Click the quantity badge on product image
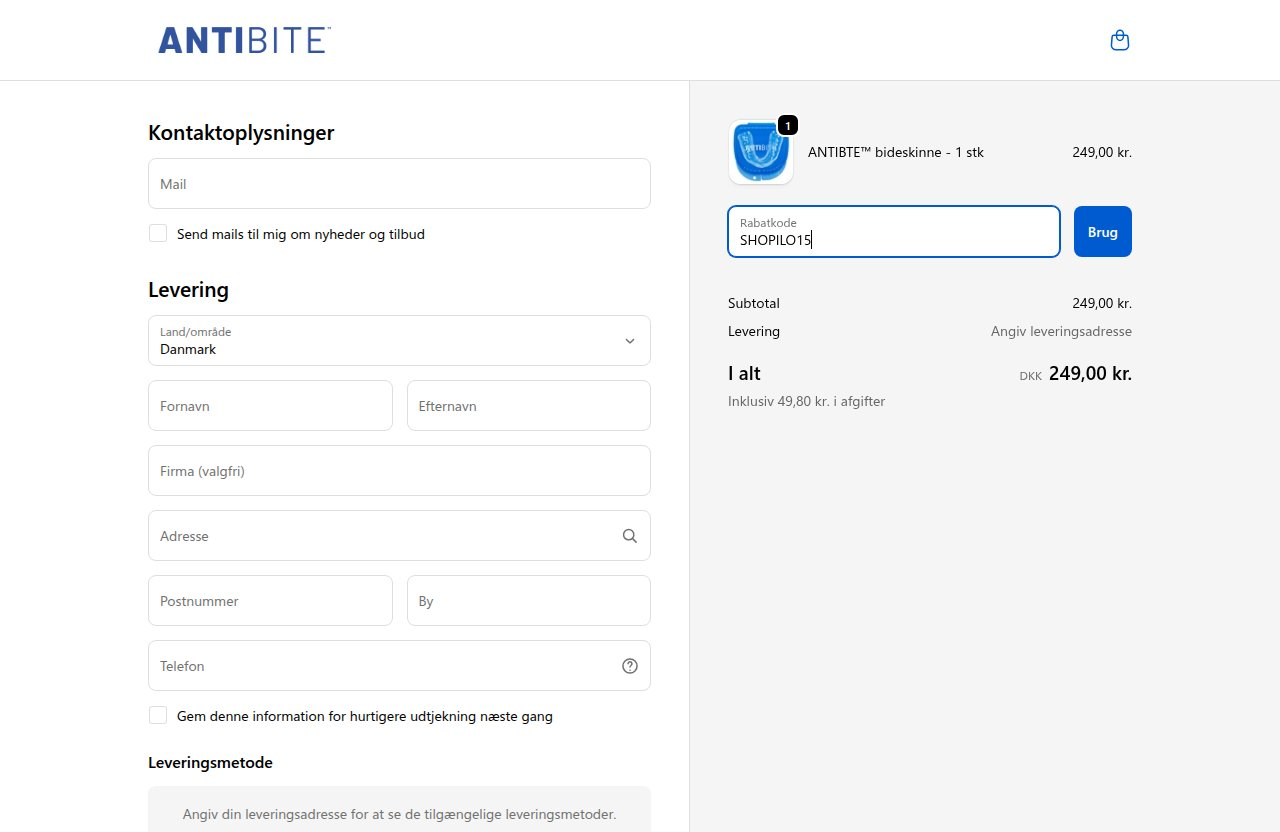 coord(788,125)
